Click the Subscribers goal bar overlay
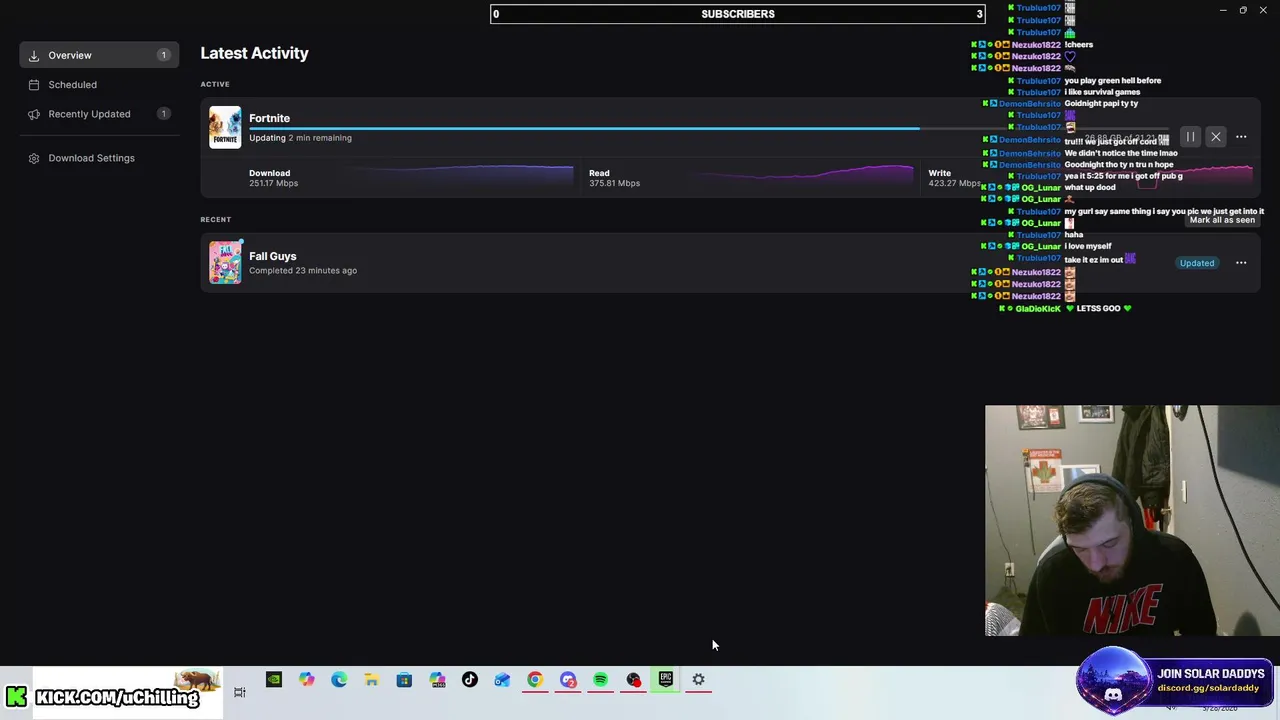This screenshot has width=1280, height=720. pos(738,14)
